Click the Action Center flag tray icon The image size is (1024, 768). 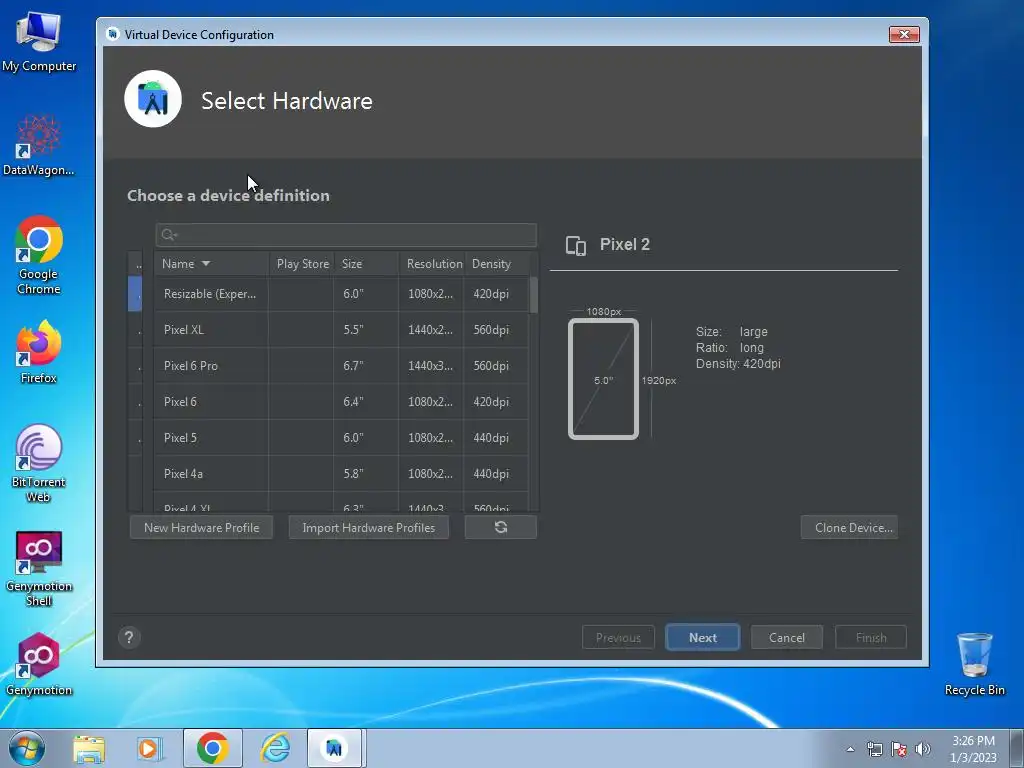(x=899, y=749)
